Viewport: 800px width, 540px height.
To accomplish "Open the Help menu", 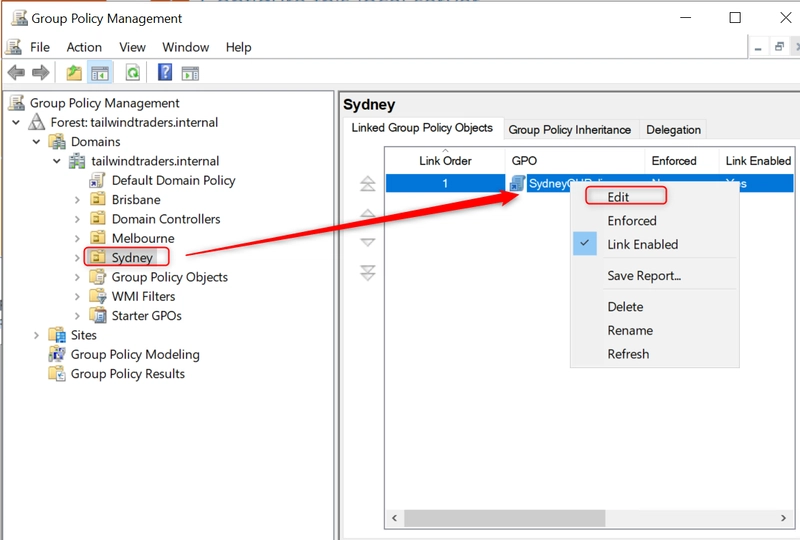I will 239,47.
